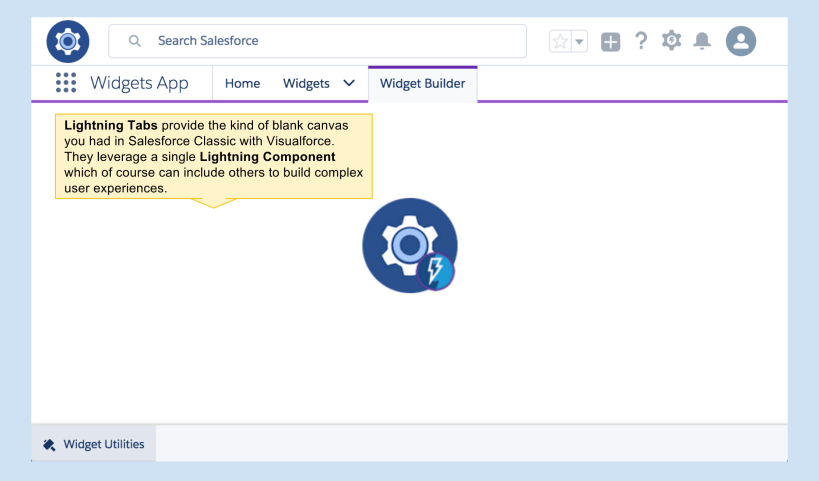819x481 pixels.
Task: Click the favorites star icon
Action: tap(561, 41)
